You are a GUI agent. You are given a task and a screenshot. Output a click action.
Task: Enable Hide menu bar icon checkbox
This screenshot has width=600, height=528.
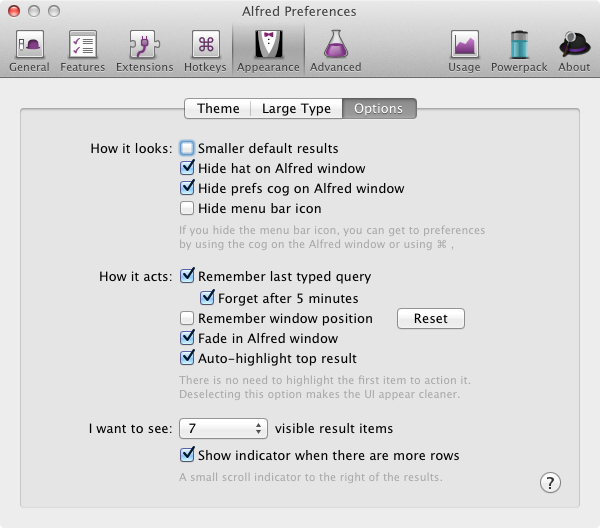(187, 208)
